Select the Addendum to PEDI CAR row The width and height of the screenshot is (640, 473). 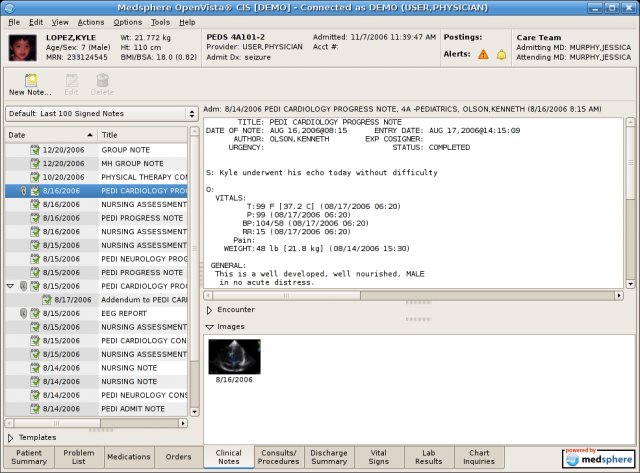click(96, 300)
